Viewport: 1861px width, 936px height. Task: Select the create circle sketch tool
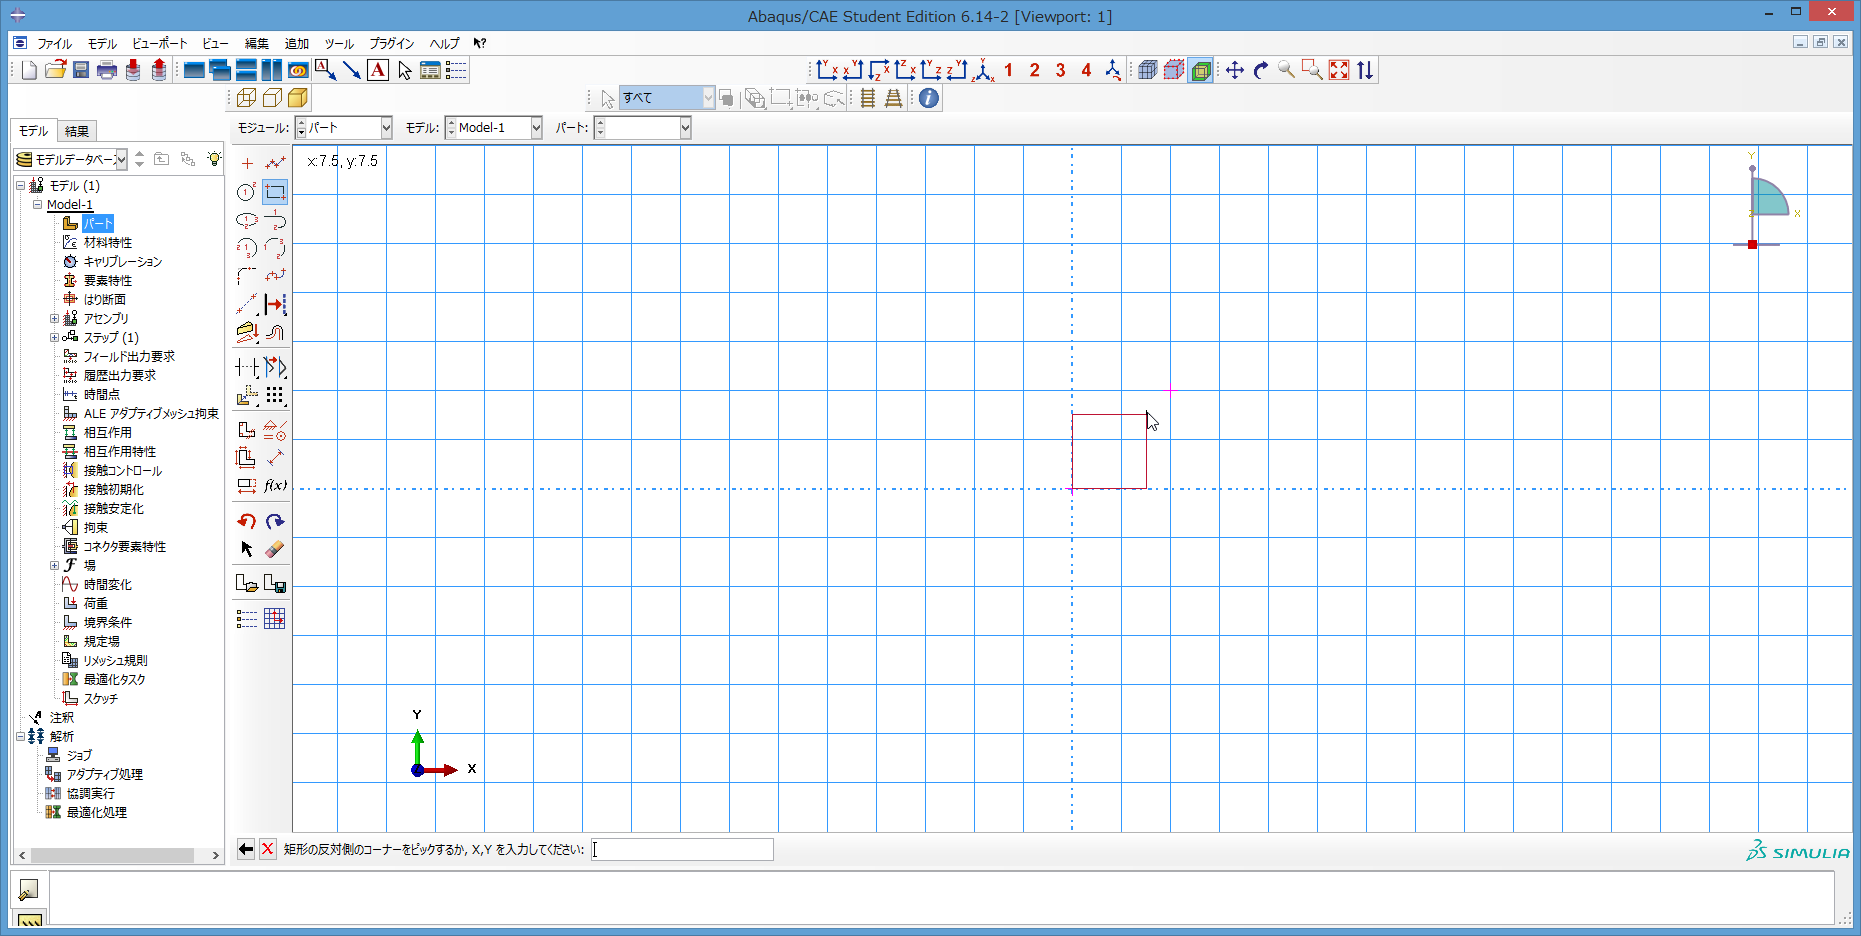coord(247,192)
